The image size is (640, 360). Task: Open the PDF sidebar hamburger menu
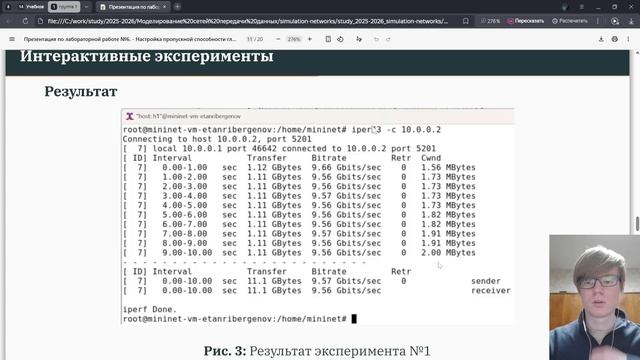click(x=12, y=39)
